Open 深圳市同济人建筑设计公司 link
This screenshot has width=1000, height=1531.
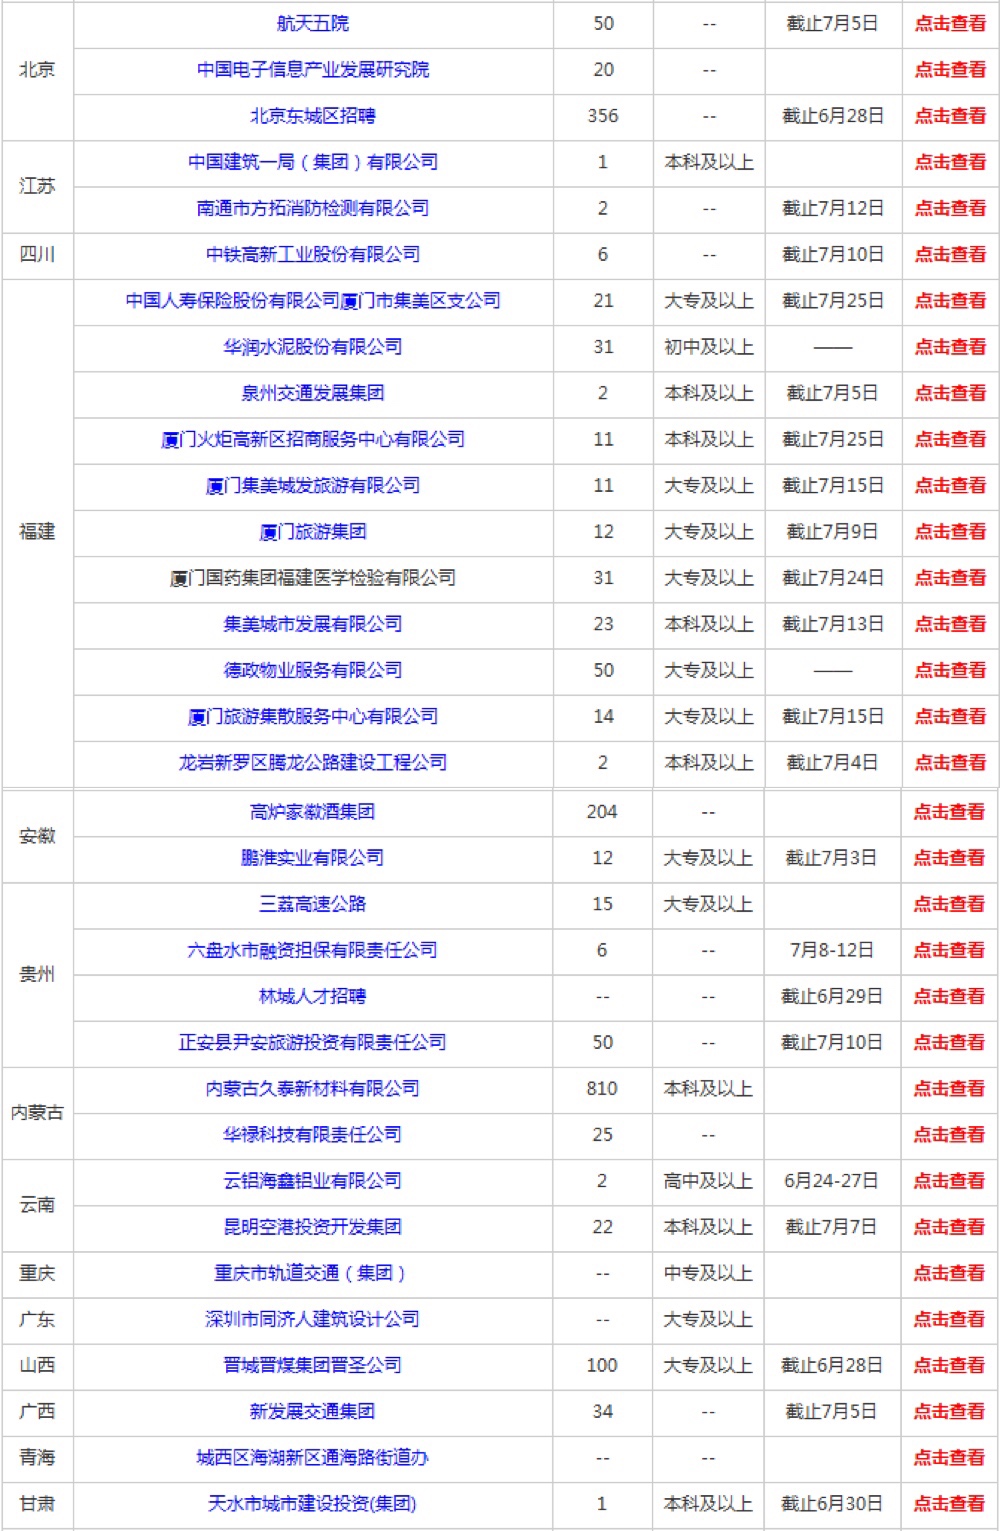click(313, 1319)
